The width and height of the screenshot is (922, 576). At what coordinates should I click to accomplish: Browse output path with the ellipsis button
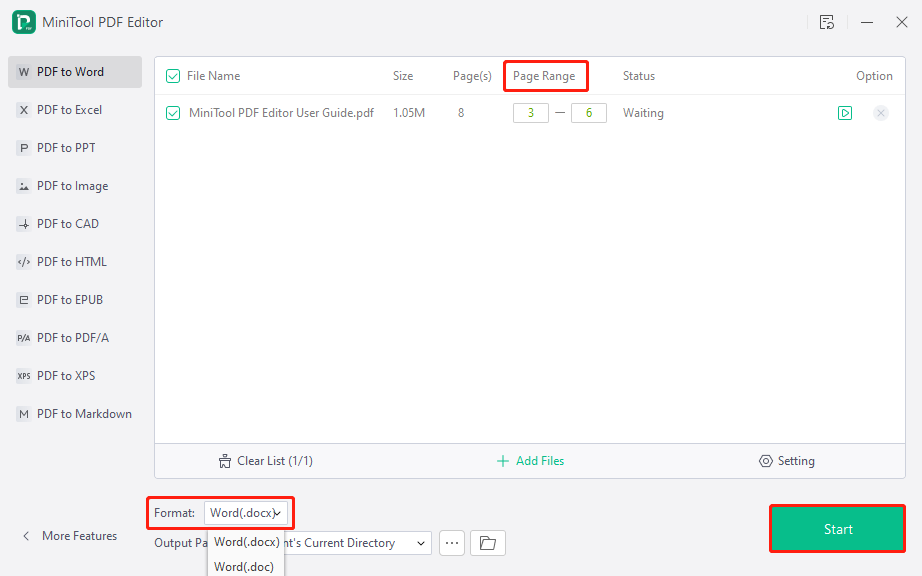coord(452,543)
